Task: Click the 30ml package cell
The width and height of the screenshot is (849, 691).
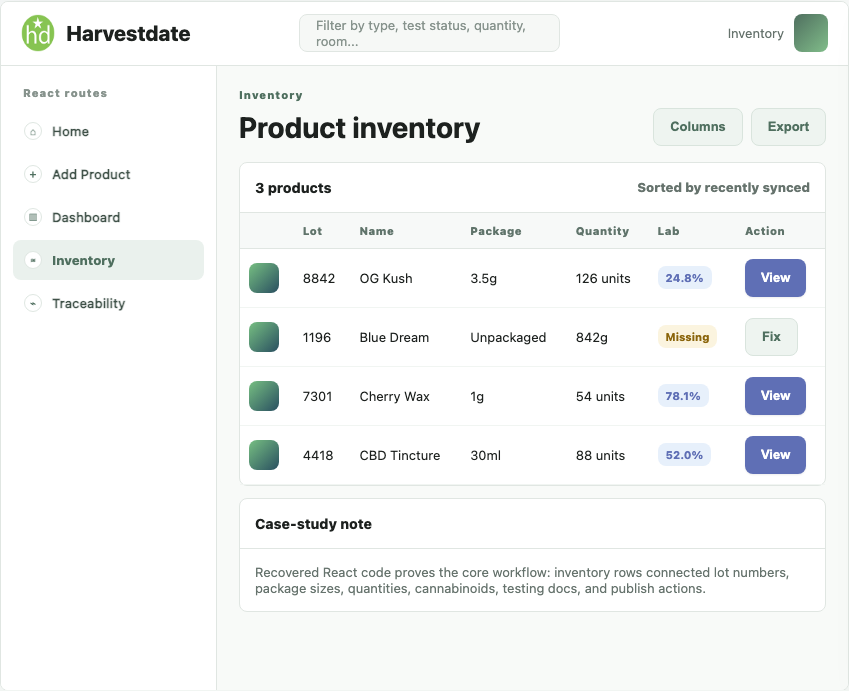Action: [485, 455]
